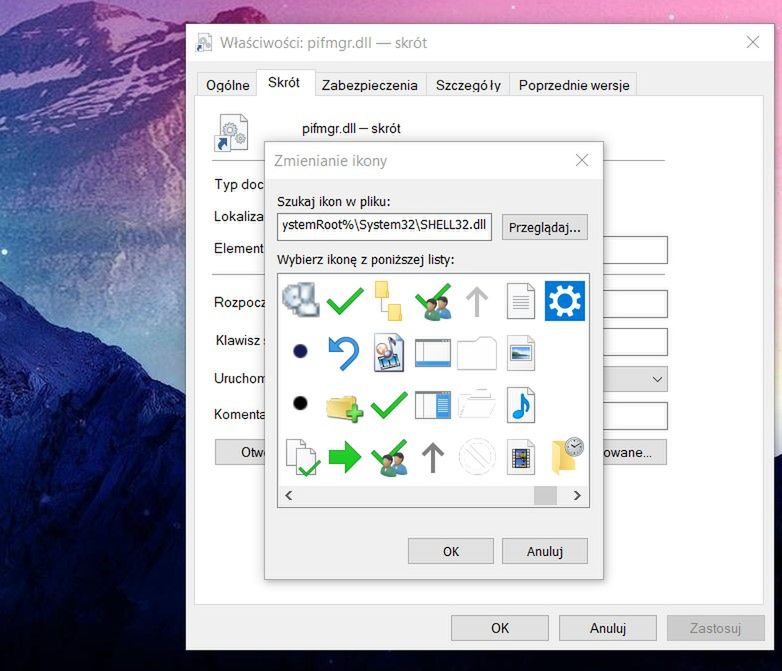Go to the Poprzednie wersje tab

click(x=574, y=85)
